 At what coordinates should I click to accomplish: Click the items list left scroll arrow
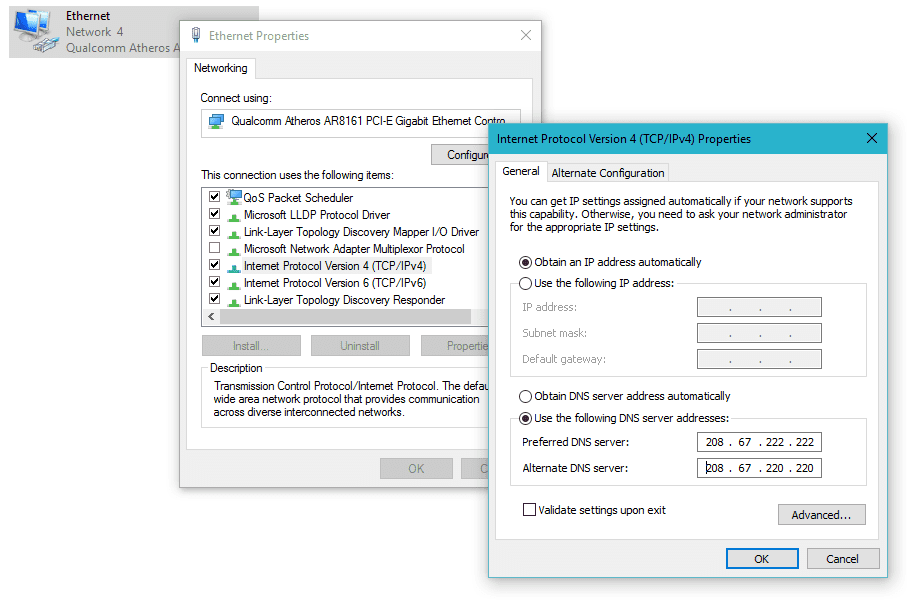[211, 317]
